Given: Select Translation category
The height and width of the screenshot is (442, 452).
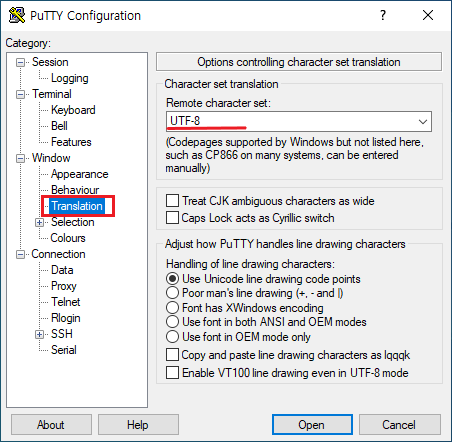Looking at the screenshot, I should click(77, 206).
